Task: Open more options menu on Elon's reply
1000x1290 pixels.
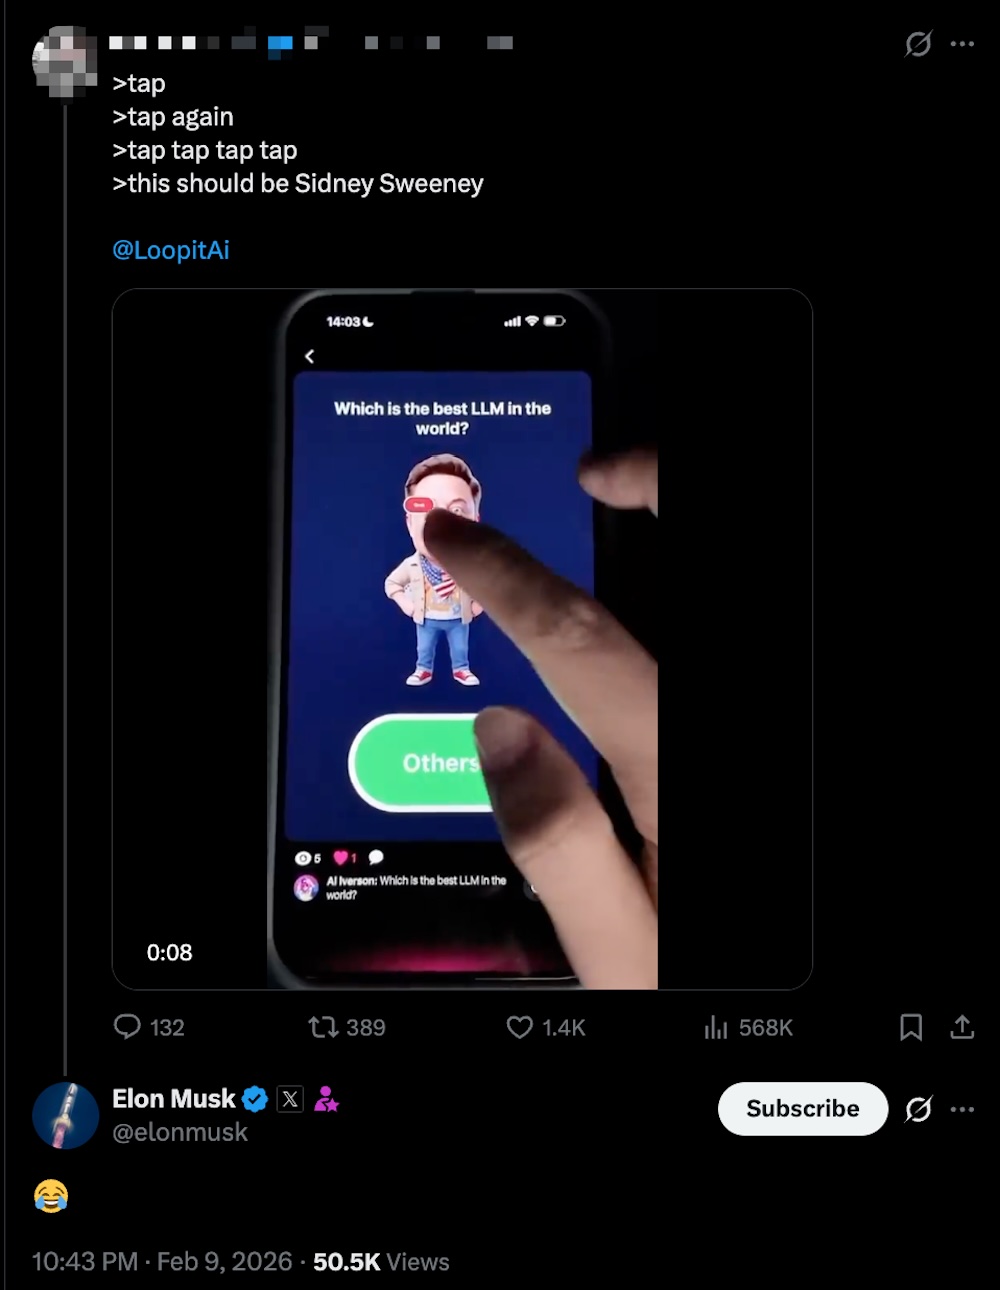Action: tap(962, 1109)
